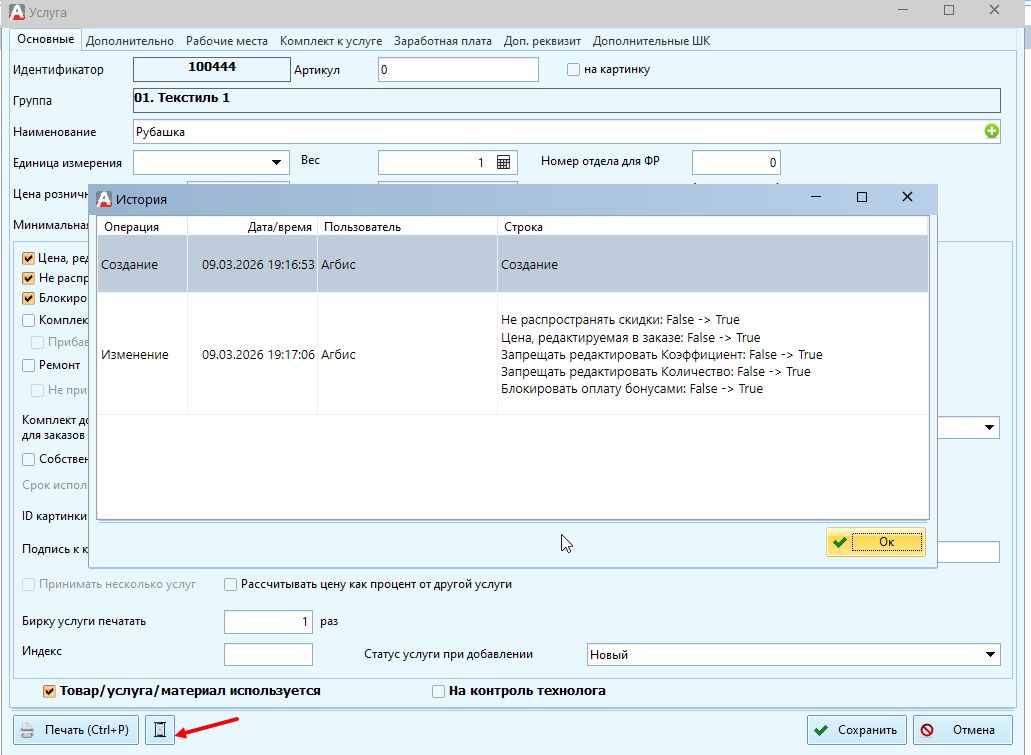Click the 'Сохранить' button
Screen dimensions: 1031x755
857,730
